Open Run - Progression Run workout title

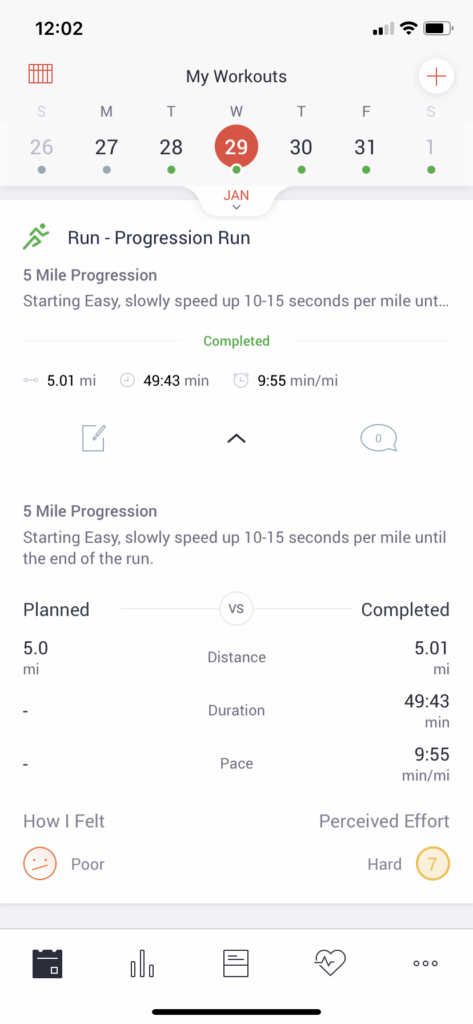159,238
